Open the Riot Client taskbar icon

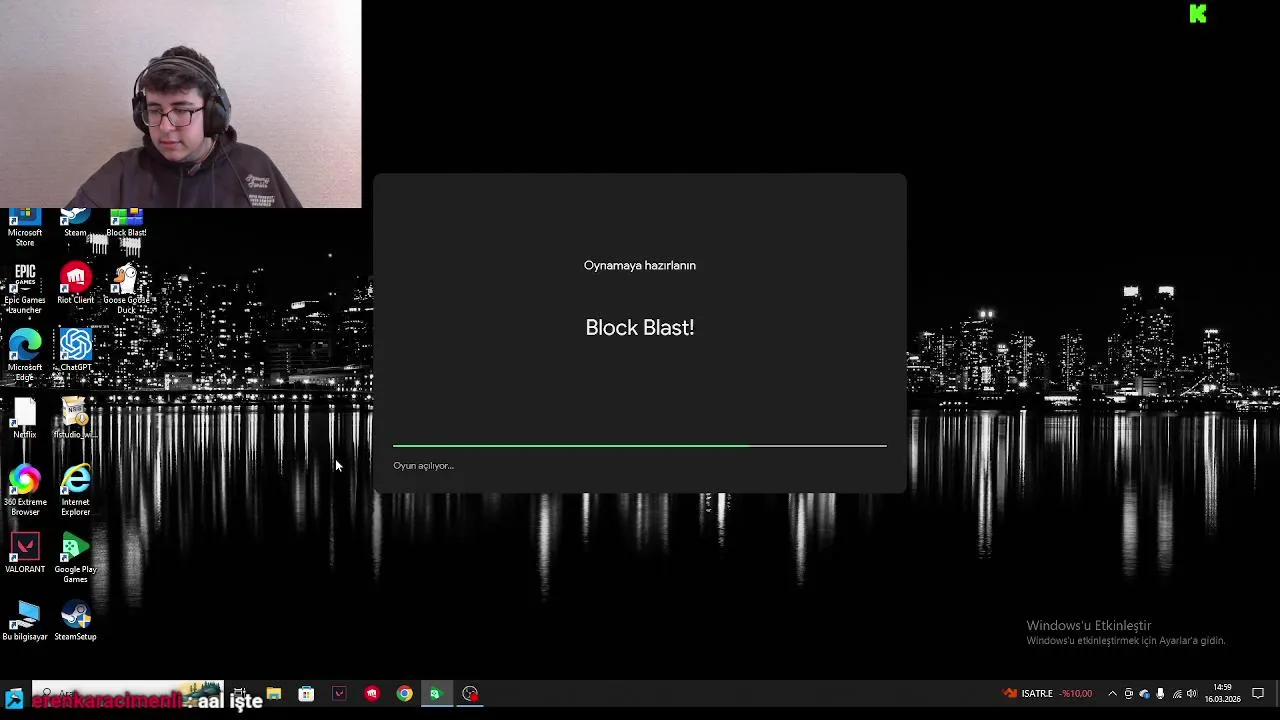pyautogui.click(x=372, y=694)
